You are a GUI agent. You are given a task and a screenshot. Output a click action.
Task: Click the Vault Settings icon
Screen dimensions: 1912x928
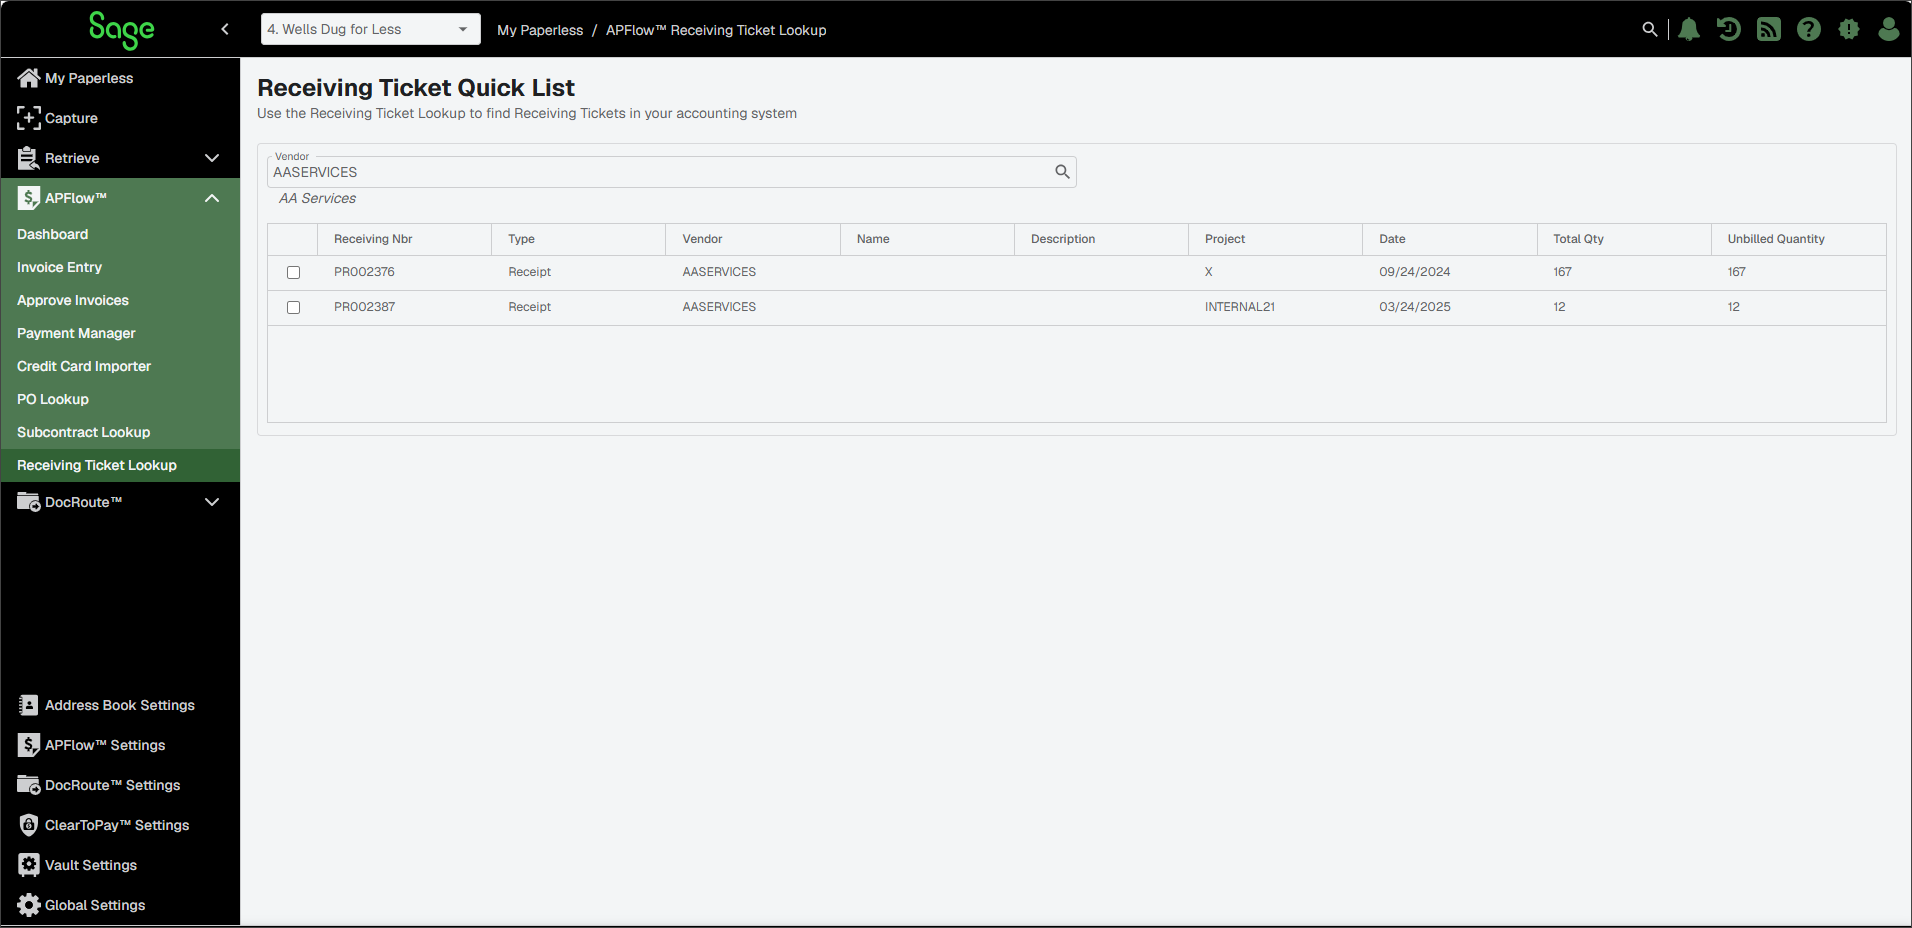click(29, 865)
